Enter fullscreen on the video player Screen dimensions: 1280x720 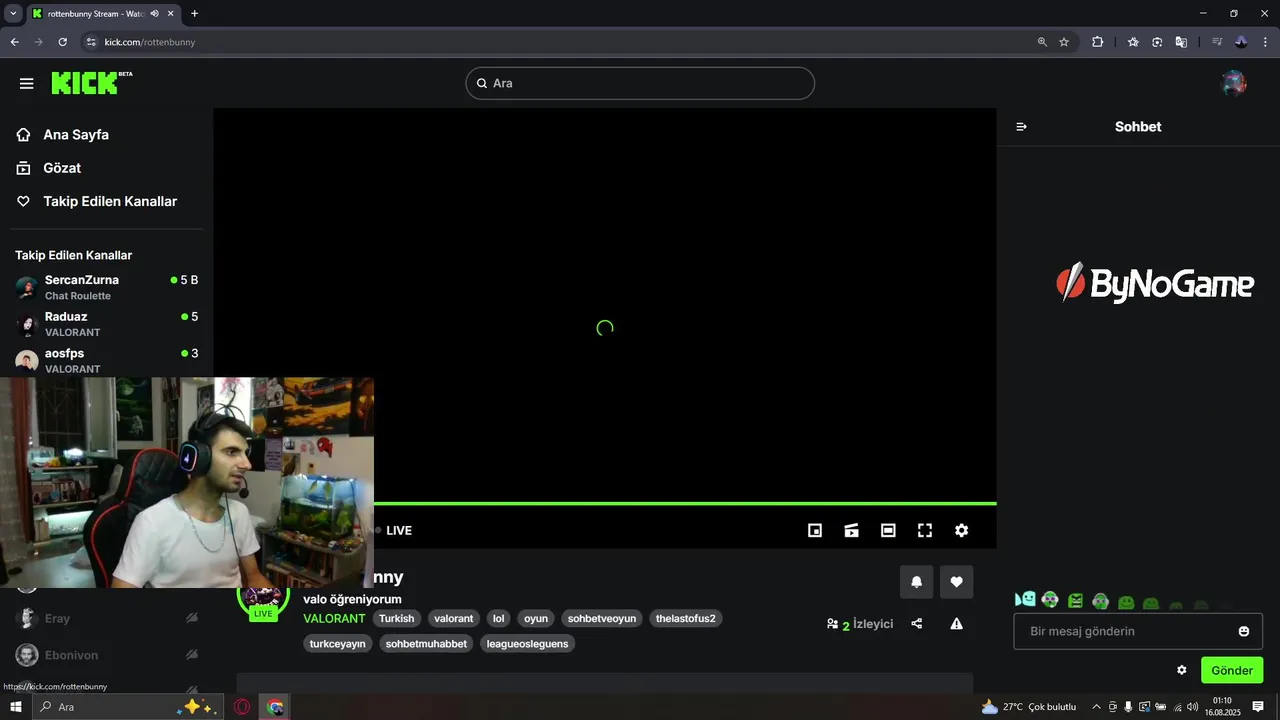click(925, 530)
